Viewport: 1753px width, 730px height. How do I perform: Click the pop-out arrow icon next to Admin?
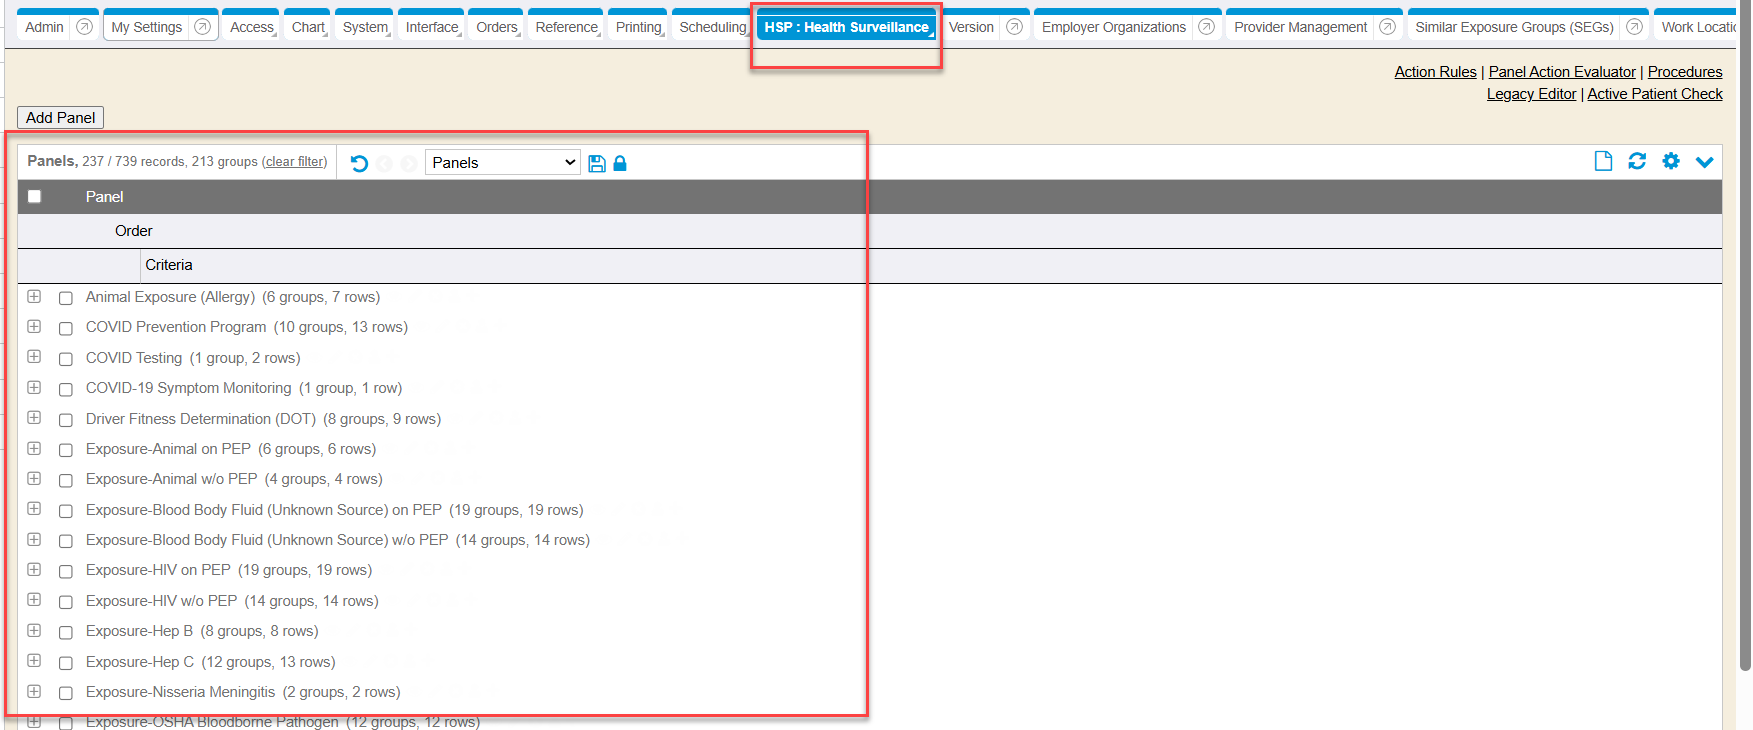[85, 27]
